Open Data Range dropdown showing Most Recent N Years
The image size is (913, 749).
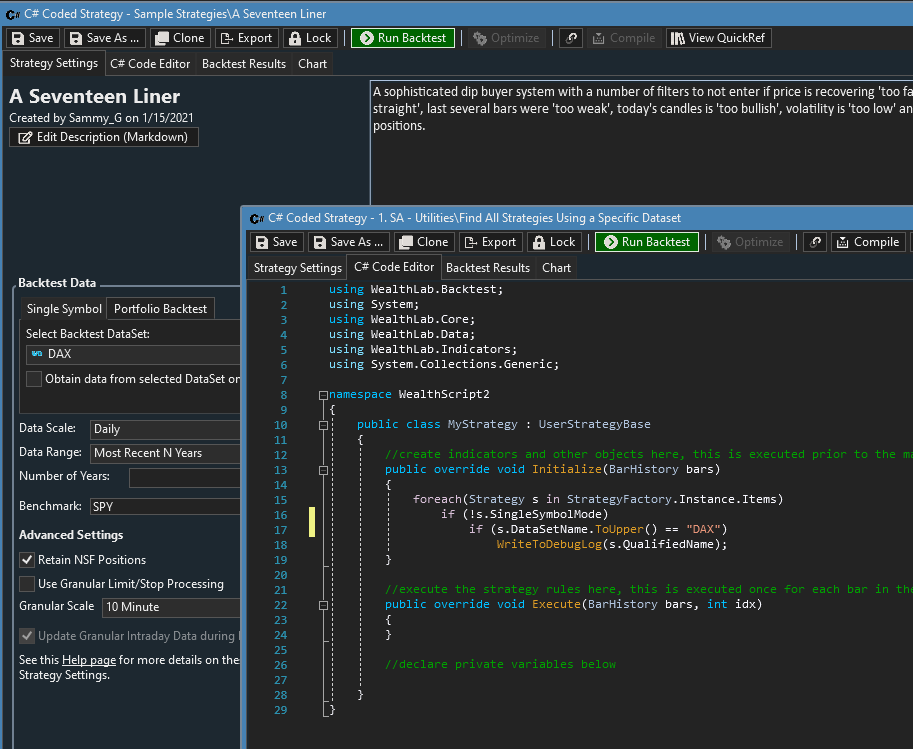(165, 453)
